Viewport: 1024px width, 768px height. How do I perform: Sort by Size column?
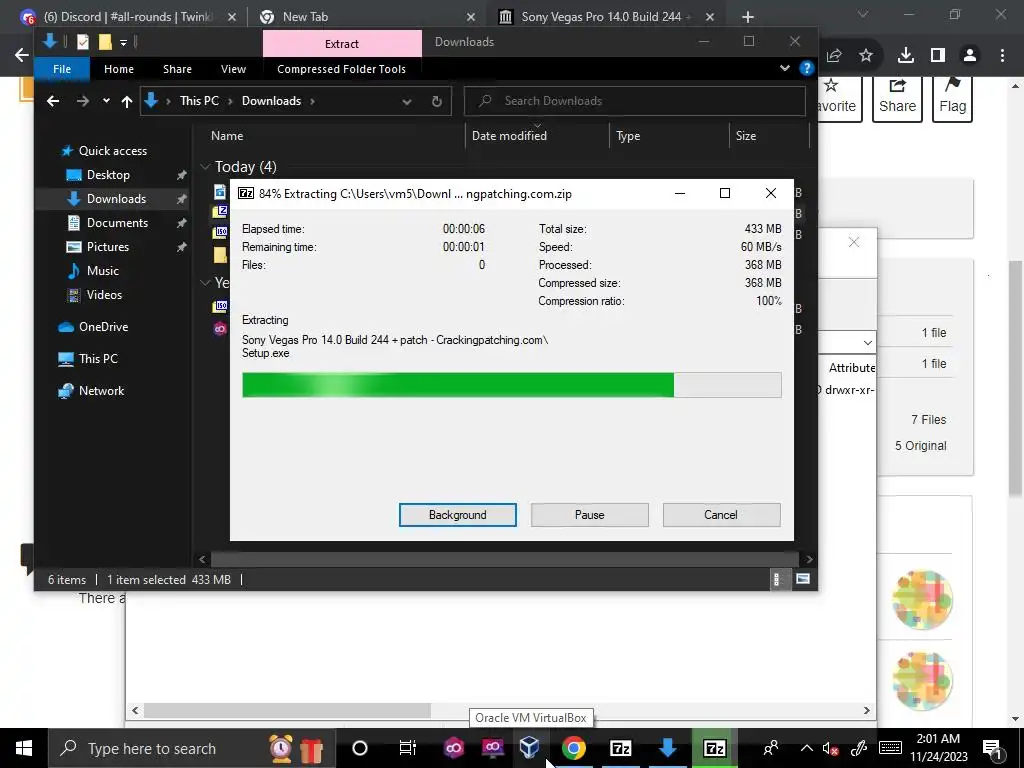tap(746, 136)
